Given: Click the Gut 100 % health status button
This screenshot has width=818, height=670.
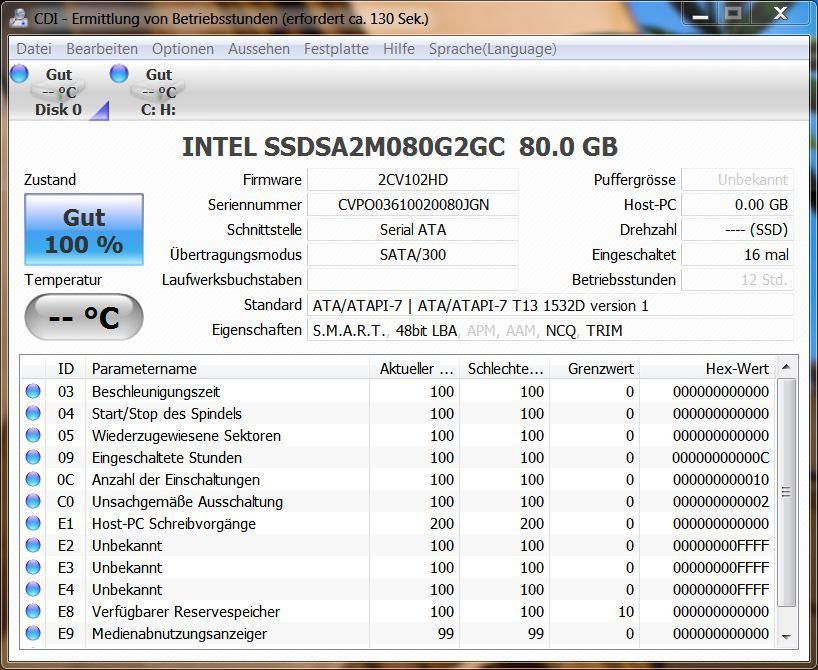Looking at the screenshot, I should (x=84, y=230).
